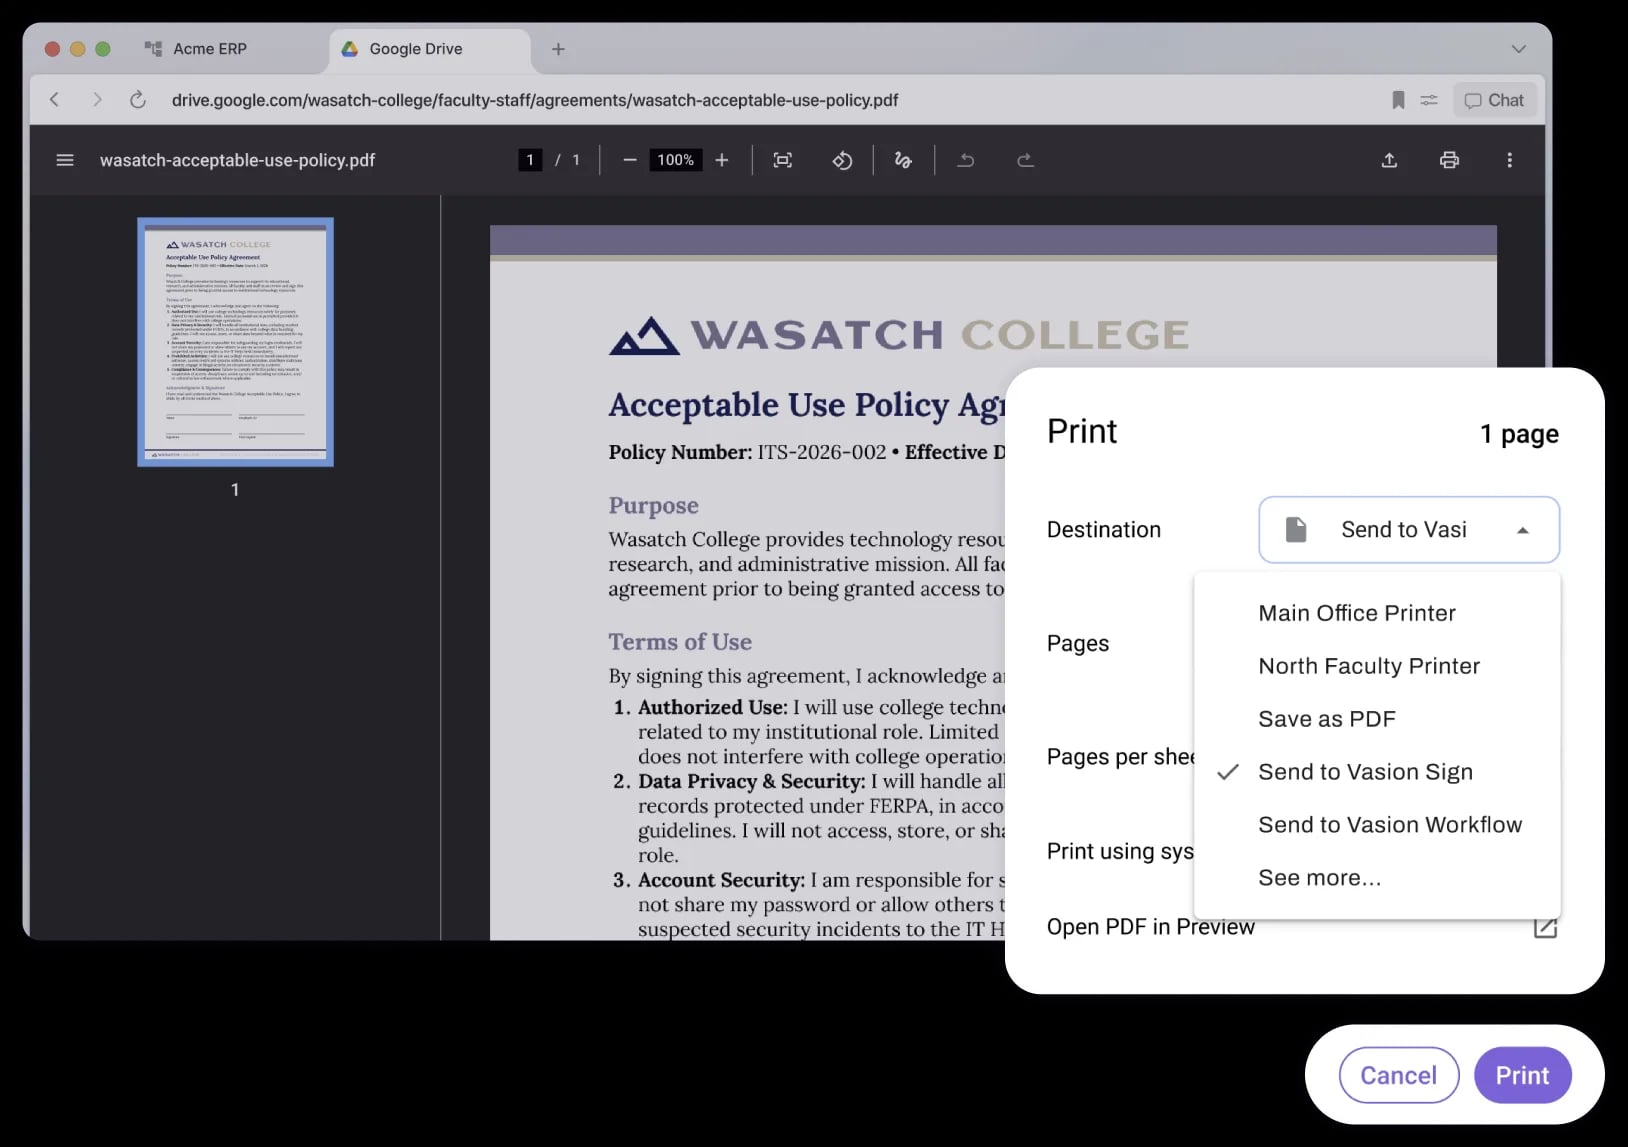Select the draw annotation tool

(903, 160)
